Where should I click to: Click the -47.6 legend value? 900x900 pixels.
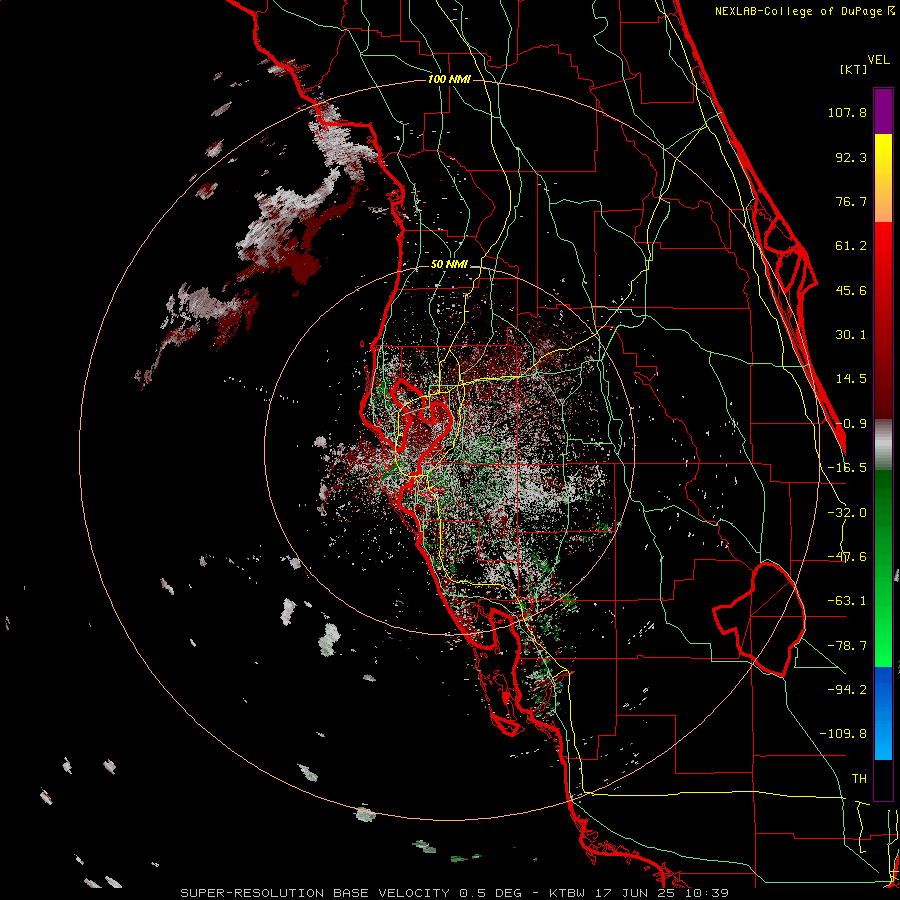click(847, 557)
